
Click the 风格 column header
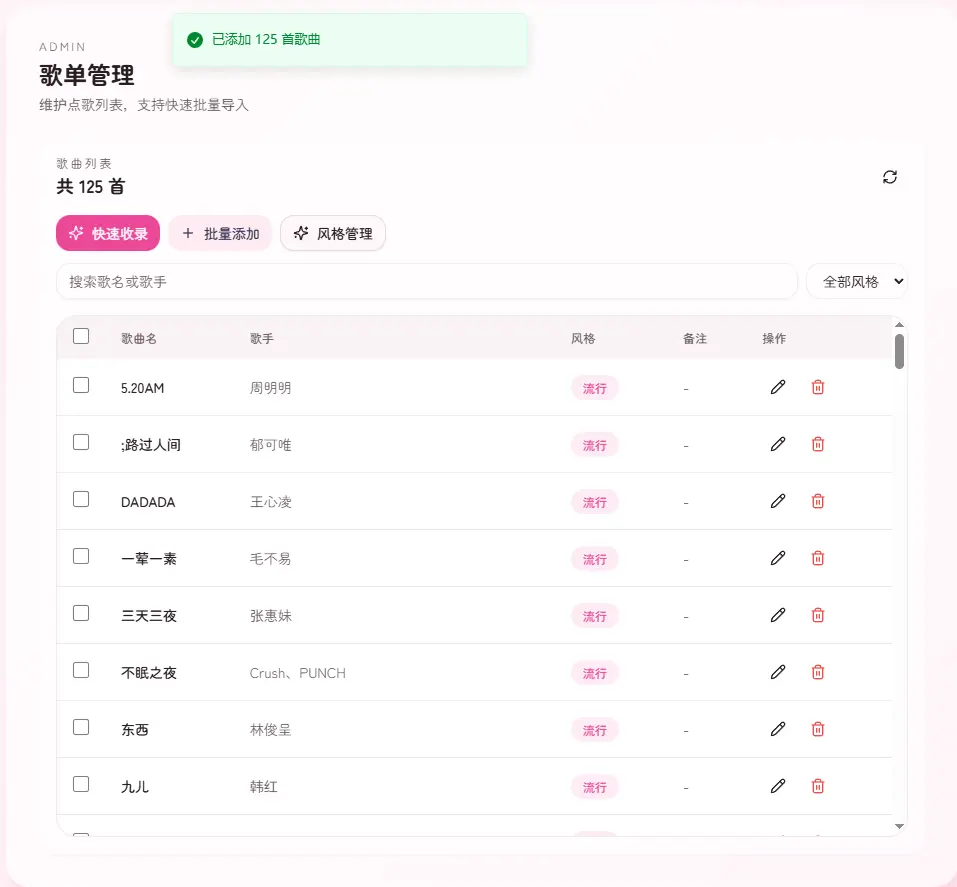[x=583, y=338]
